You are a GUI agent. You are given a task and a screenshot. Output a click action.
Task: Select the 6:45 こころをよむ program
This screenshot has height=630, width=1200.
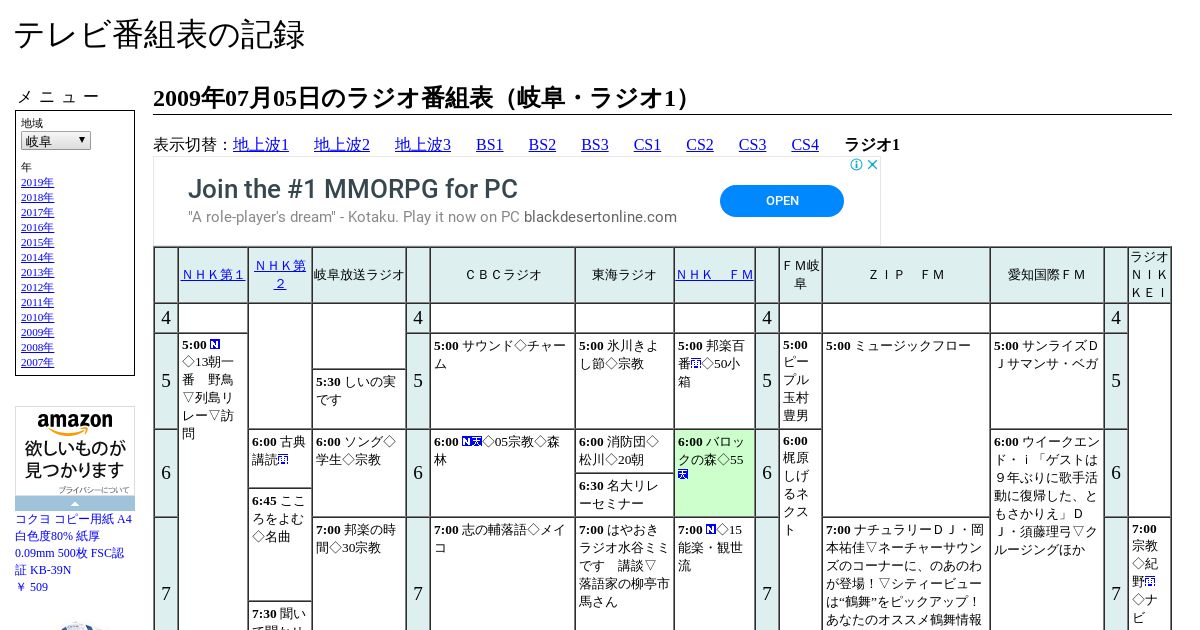(x=280, y=544)
